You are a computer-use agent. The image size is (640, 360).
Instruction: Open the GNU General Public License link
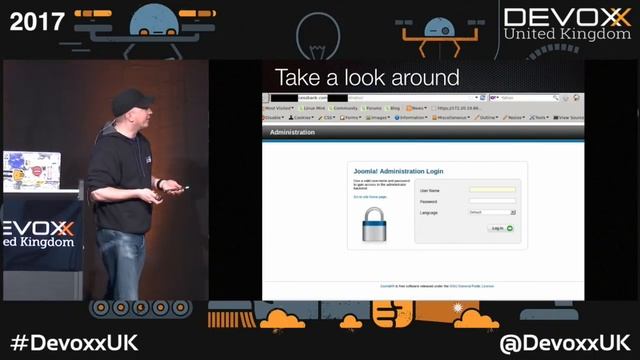click(471, 287)
